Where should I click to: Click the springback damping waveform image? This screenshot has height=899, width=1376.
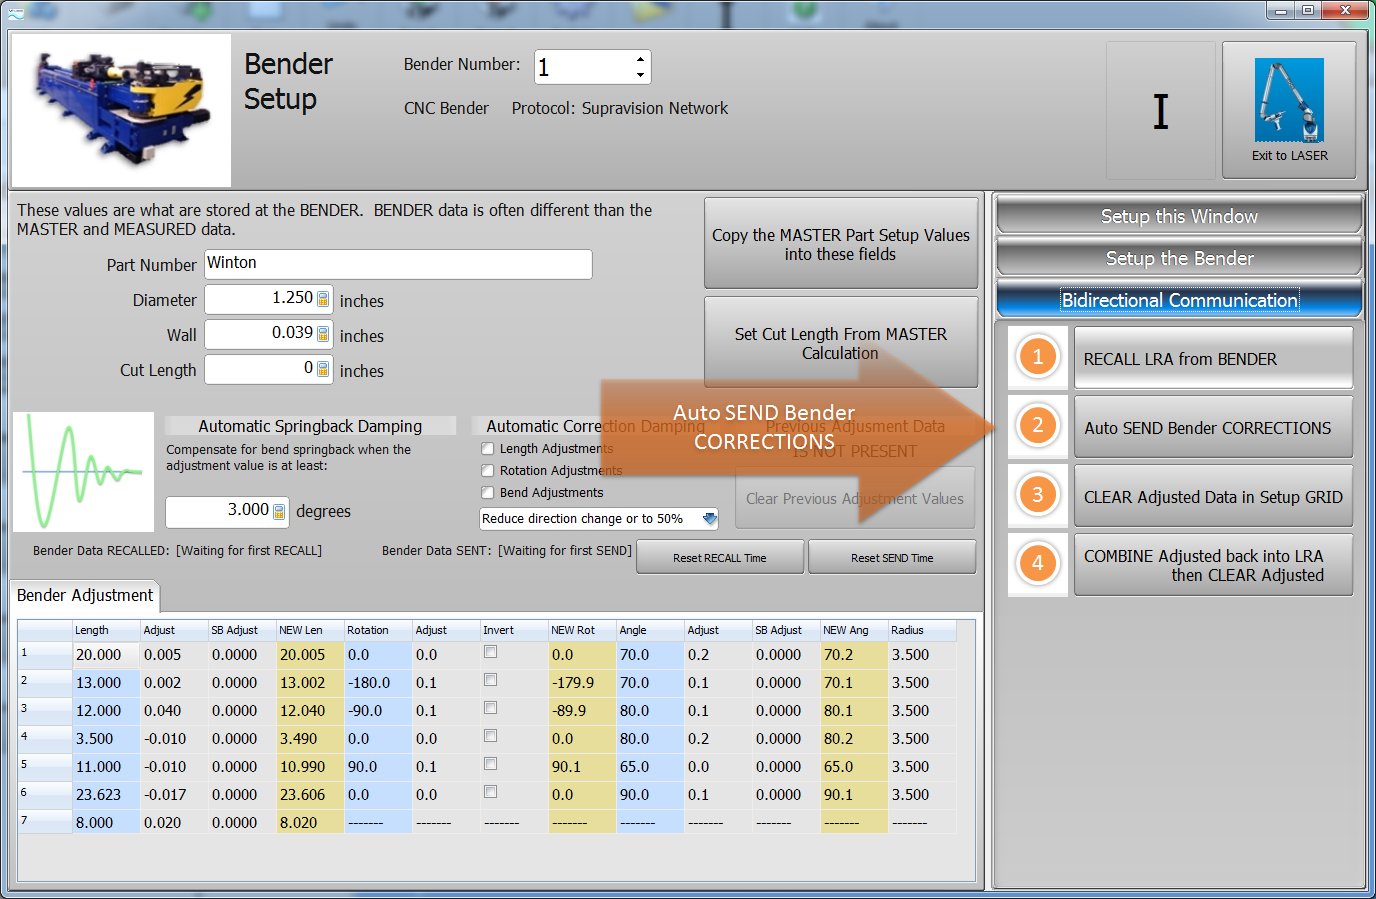pyautogui.click(x=84, y=471)
